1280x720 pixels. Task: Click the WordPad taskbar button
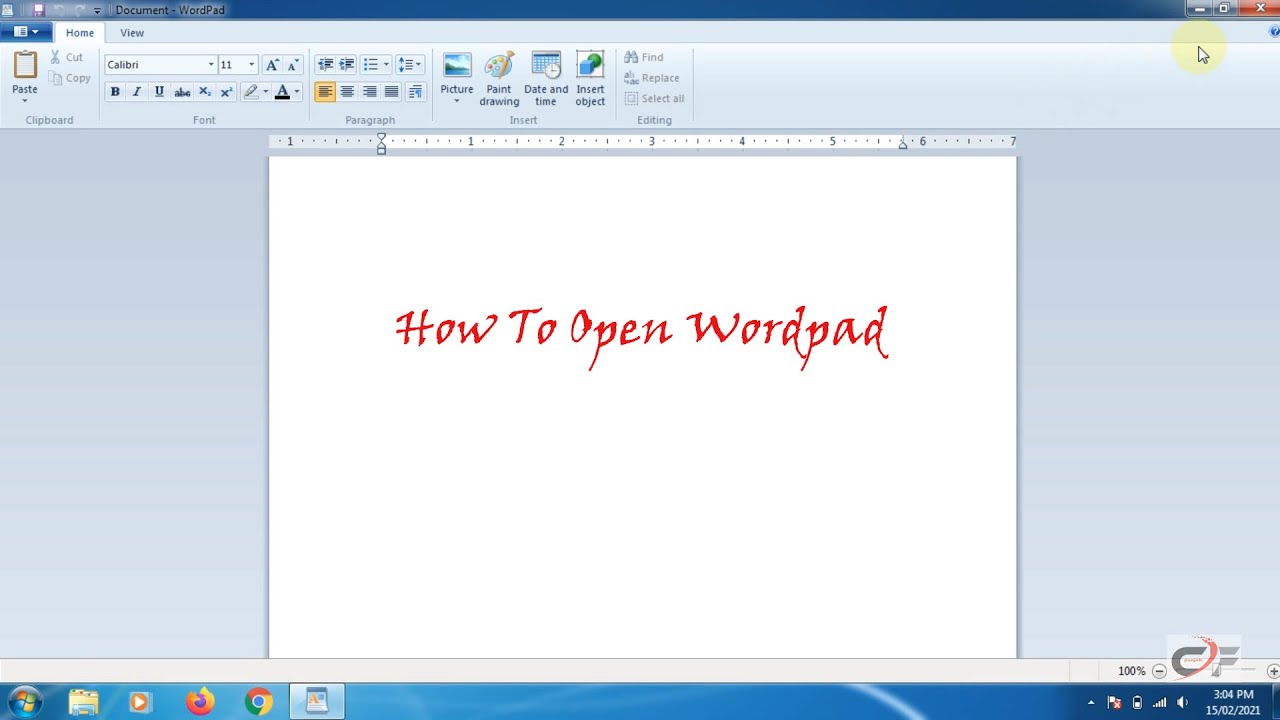(x=317, y=702)
